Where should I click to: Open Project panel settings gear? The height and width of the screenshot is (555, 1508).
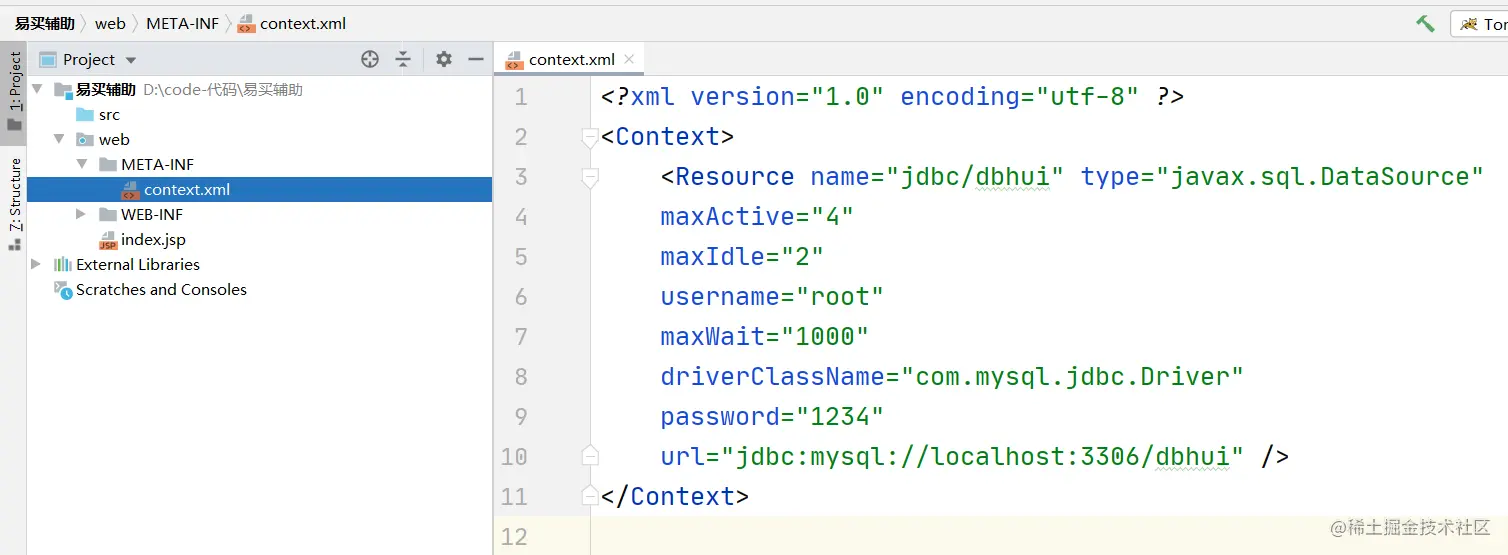point(444,60)
